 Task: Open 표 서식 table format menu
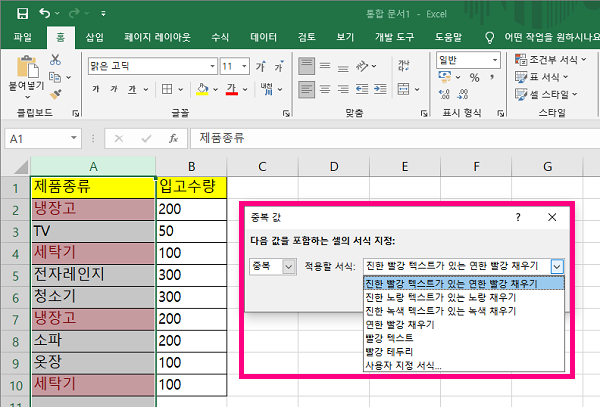[541, 77]
